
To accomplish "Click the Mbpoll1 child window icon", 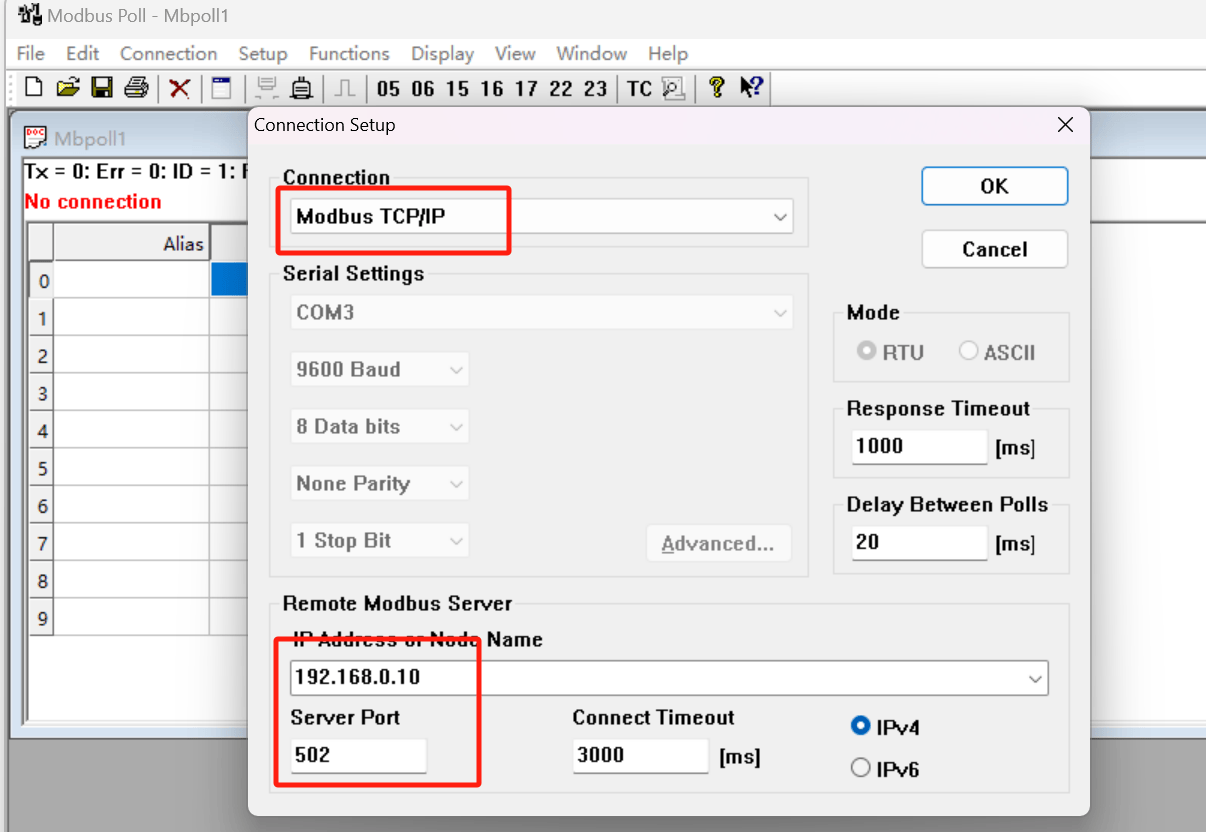I will pos(36,137).
